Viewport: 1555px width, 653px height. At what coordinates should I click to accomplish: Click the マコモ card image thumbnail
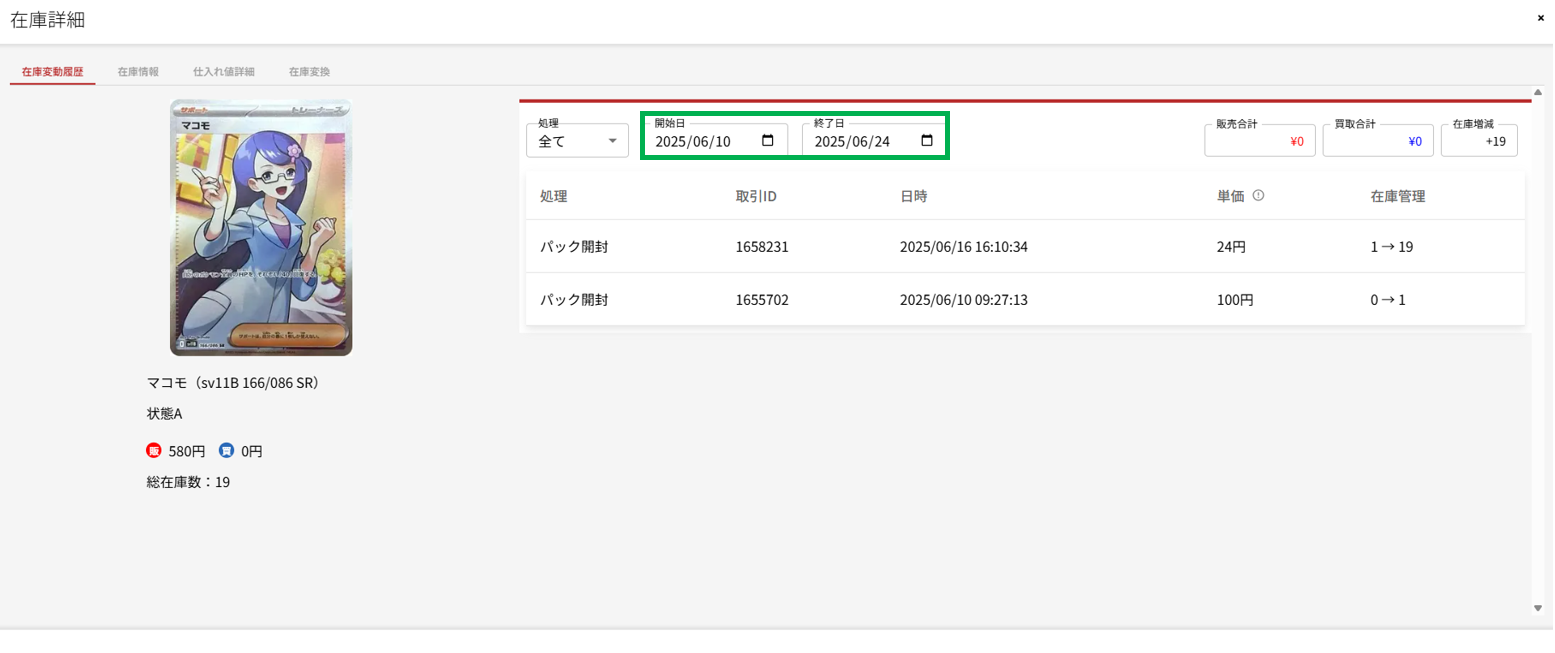pyautogui.click(x=261, y=227)
